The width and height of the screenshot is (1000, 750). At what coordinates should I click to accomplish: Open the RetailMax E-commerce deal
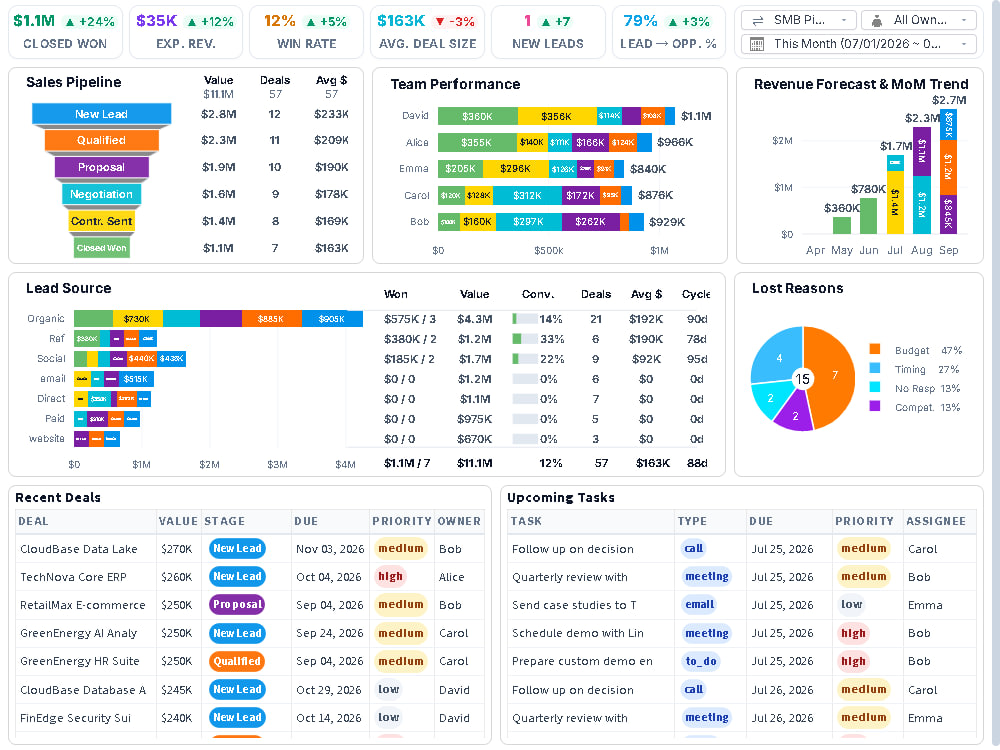[x=83, y=605]
